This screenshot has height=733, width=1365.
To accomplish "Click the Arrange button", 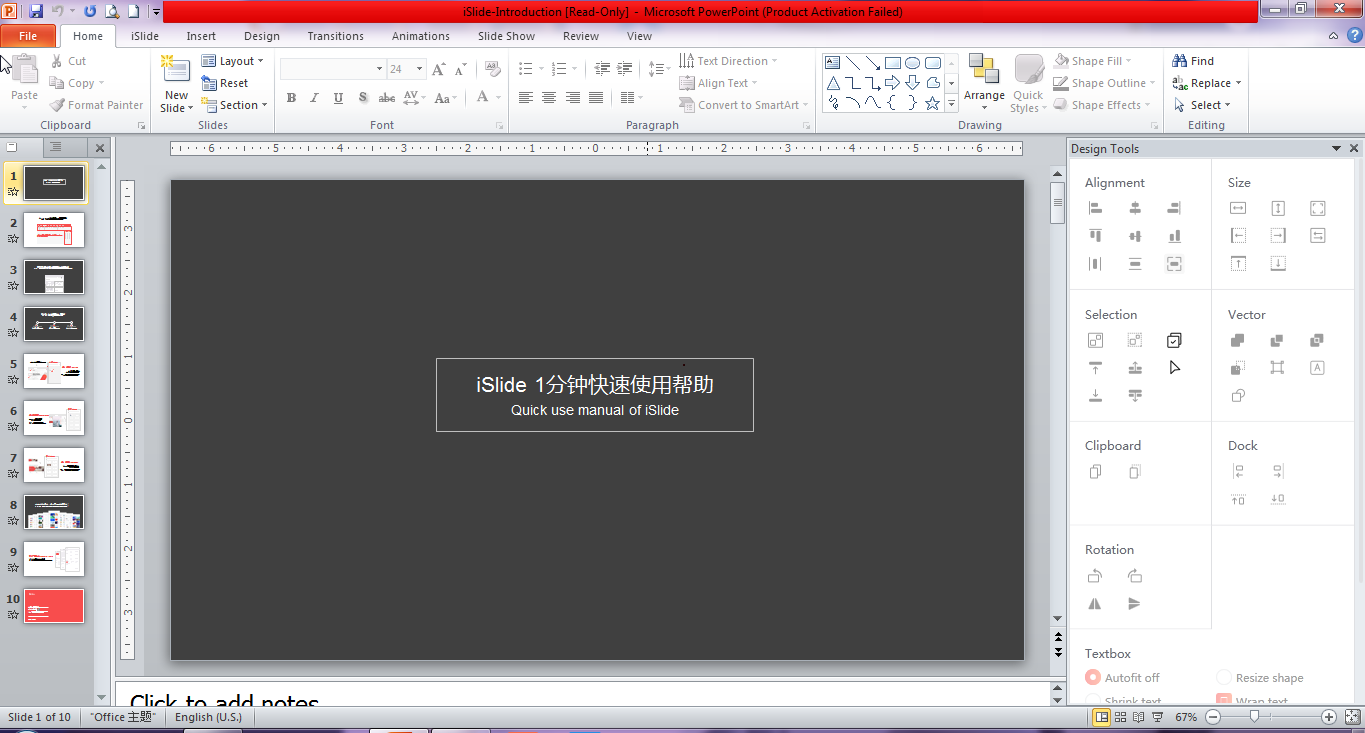I will click(984, 84).
